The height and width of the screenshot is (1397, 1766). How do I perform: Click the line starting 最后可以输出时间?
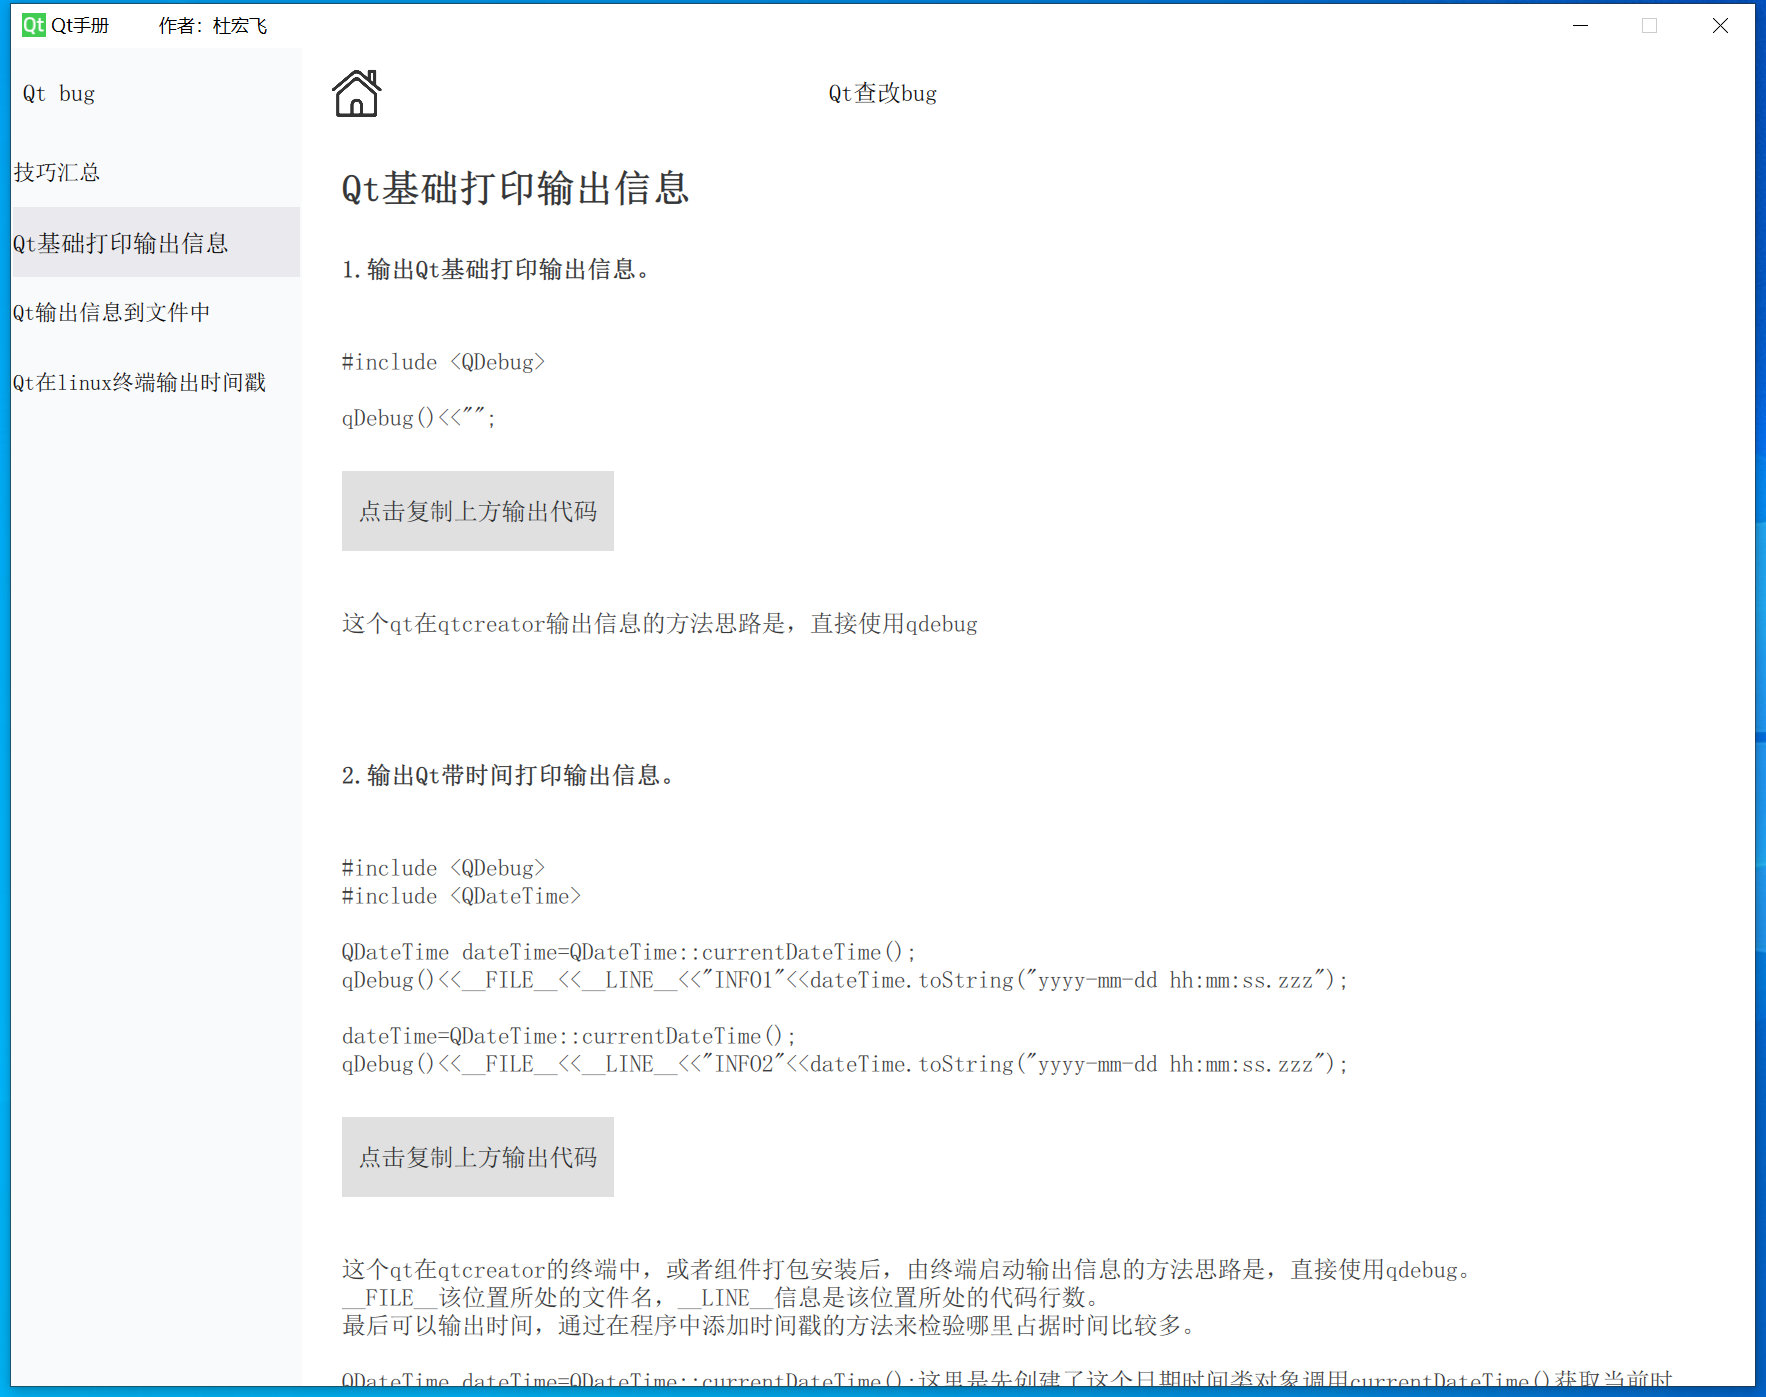(769, 1325)
